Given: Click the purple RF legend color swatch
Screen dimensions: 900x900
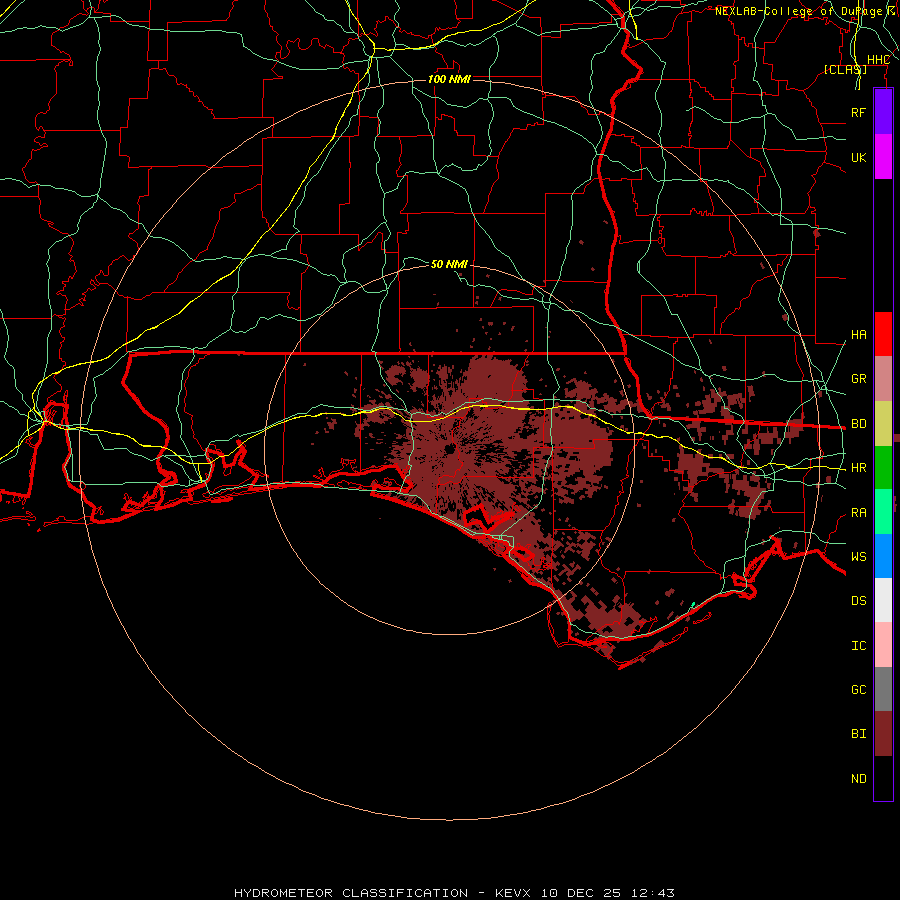Looking at the screenshot, I should [x=883, y=112].
